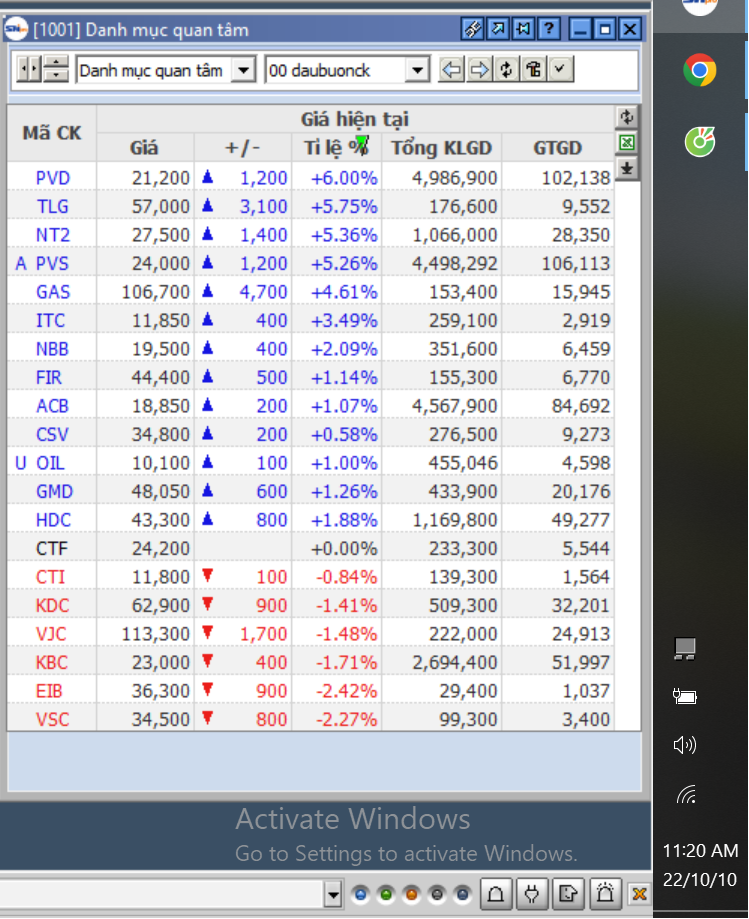This screenshot has width=749, height=919.
Task: Click the network computer tray icon
Action: [x=685, y=648]
